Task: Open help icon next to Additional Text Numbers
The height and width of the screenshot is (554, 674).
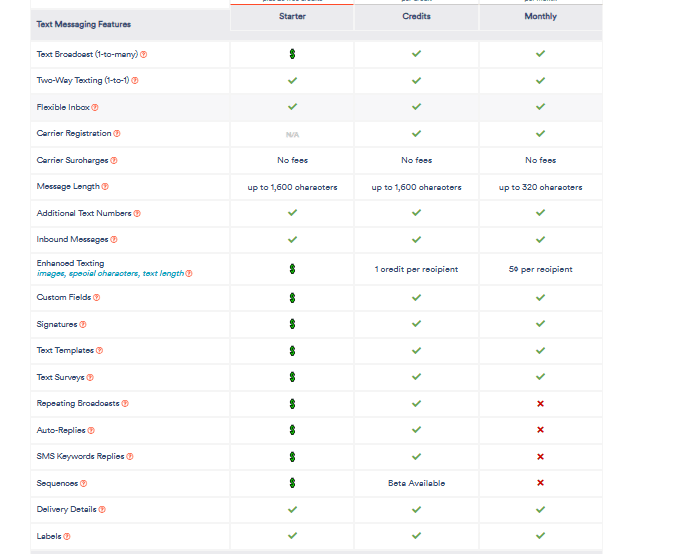Action: 137,214
